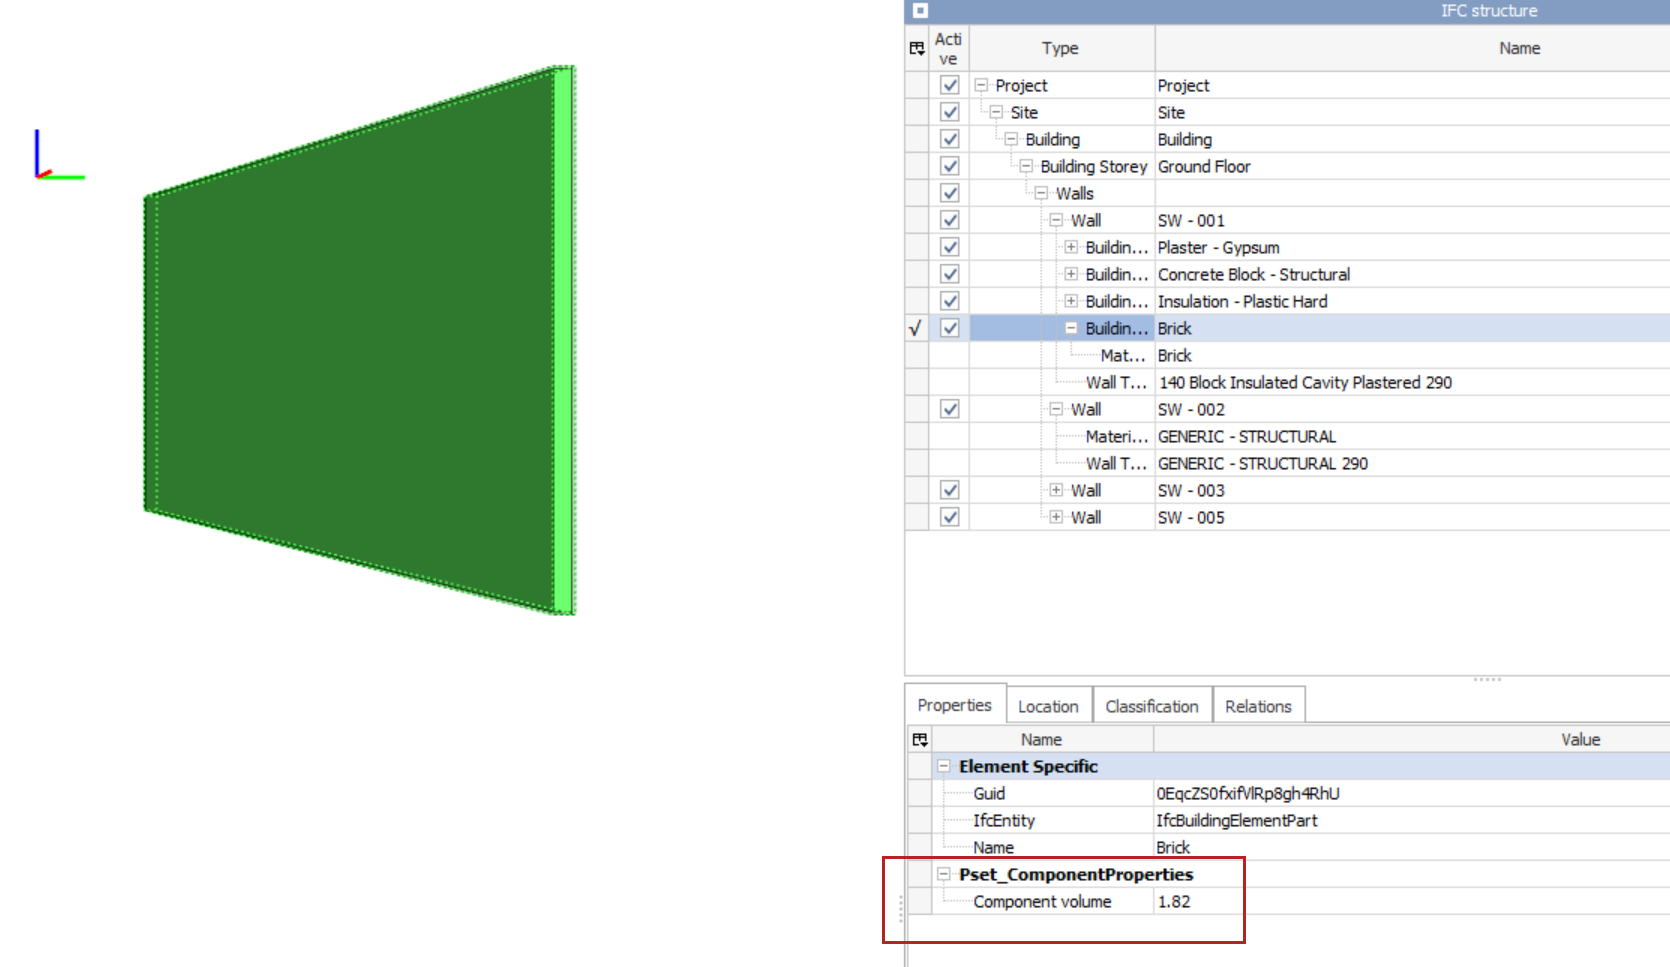
Task: Collapse the Project tree node
Action: (981, 85)
